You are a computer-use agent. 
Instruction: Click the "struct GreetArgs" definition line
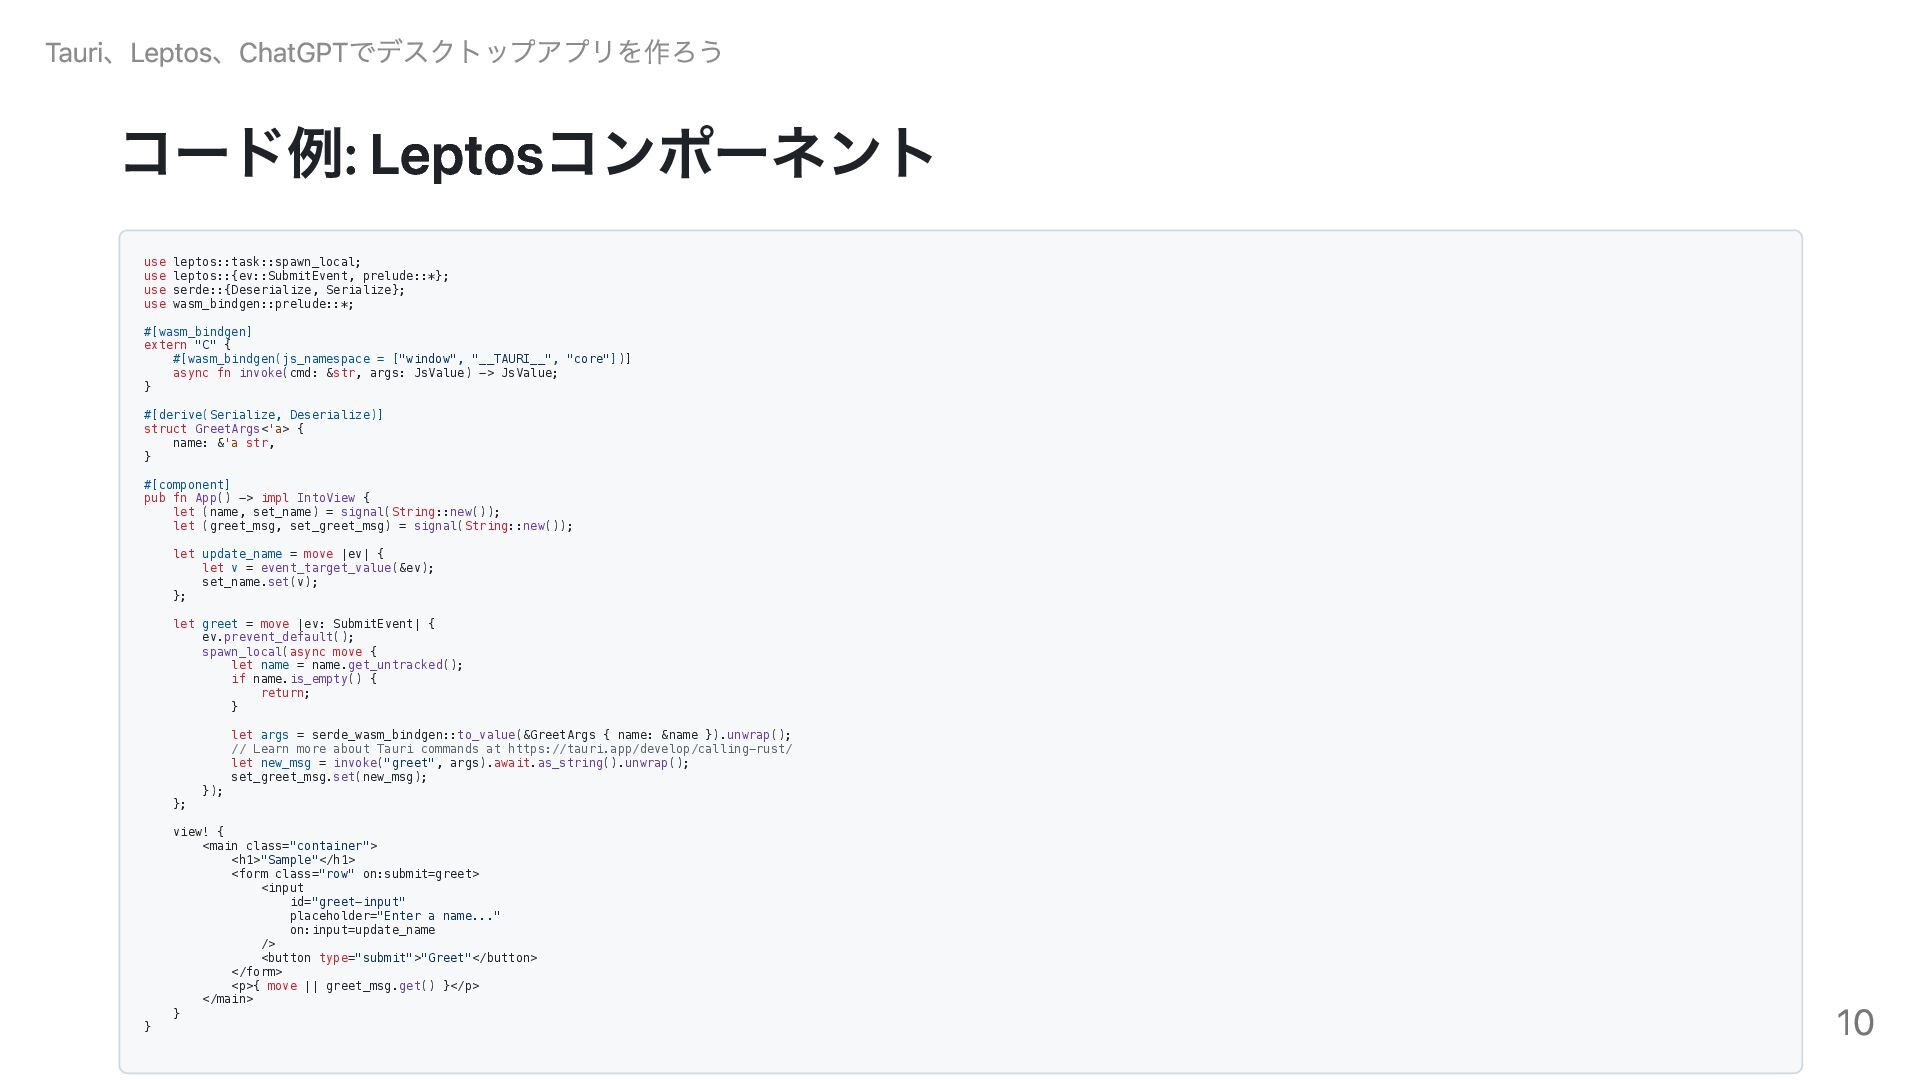pos(223,429)
